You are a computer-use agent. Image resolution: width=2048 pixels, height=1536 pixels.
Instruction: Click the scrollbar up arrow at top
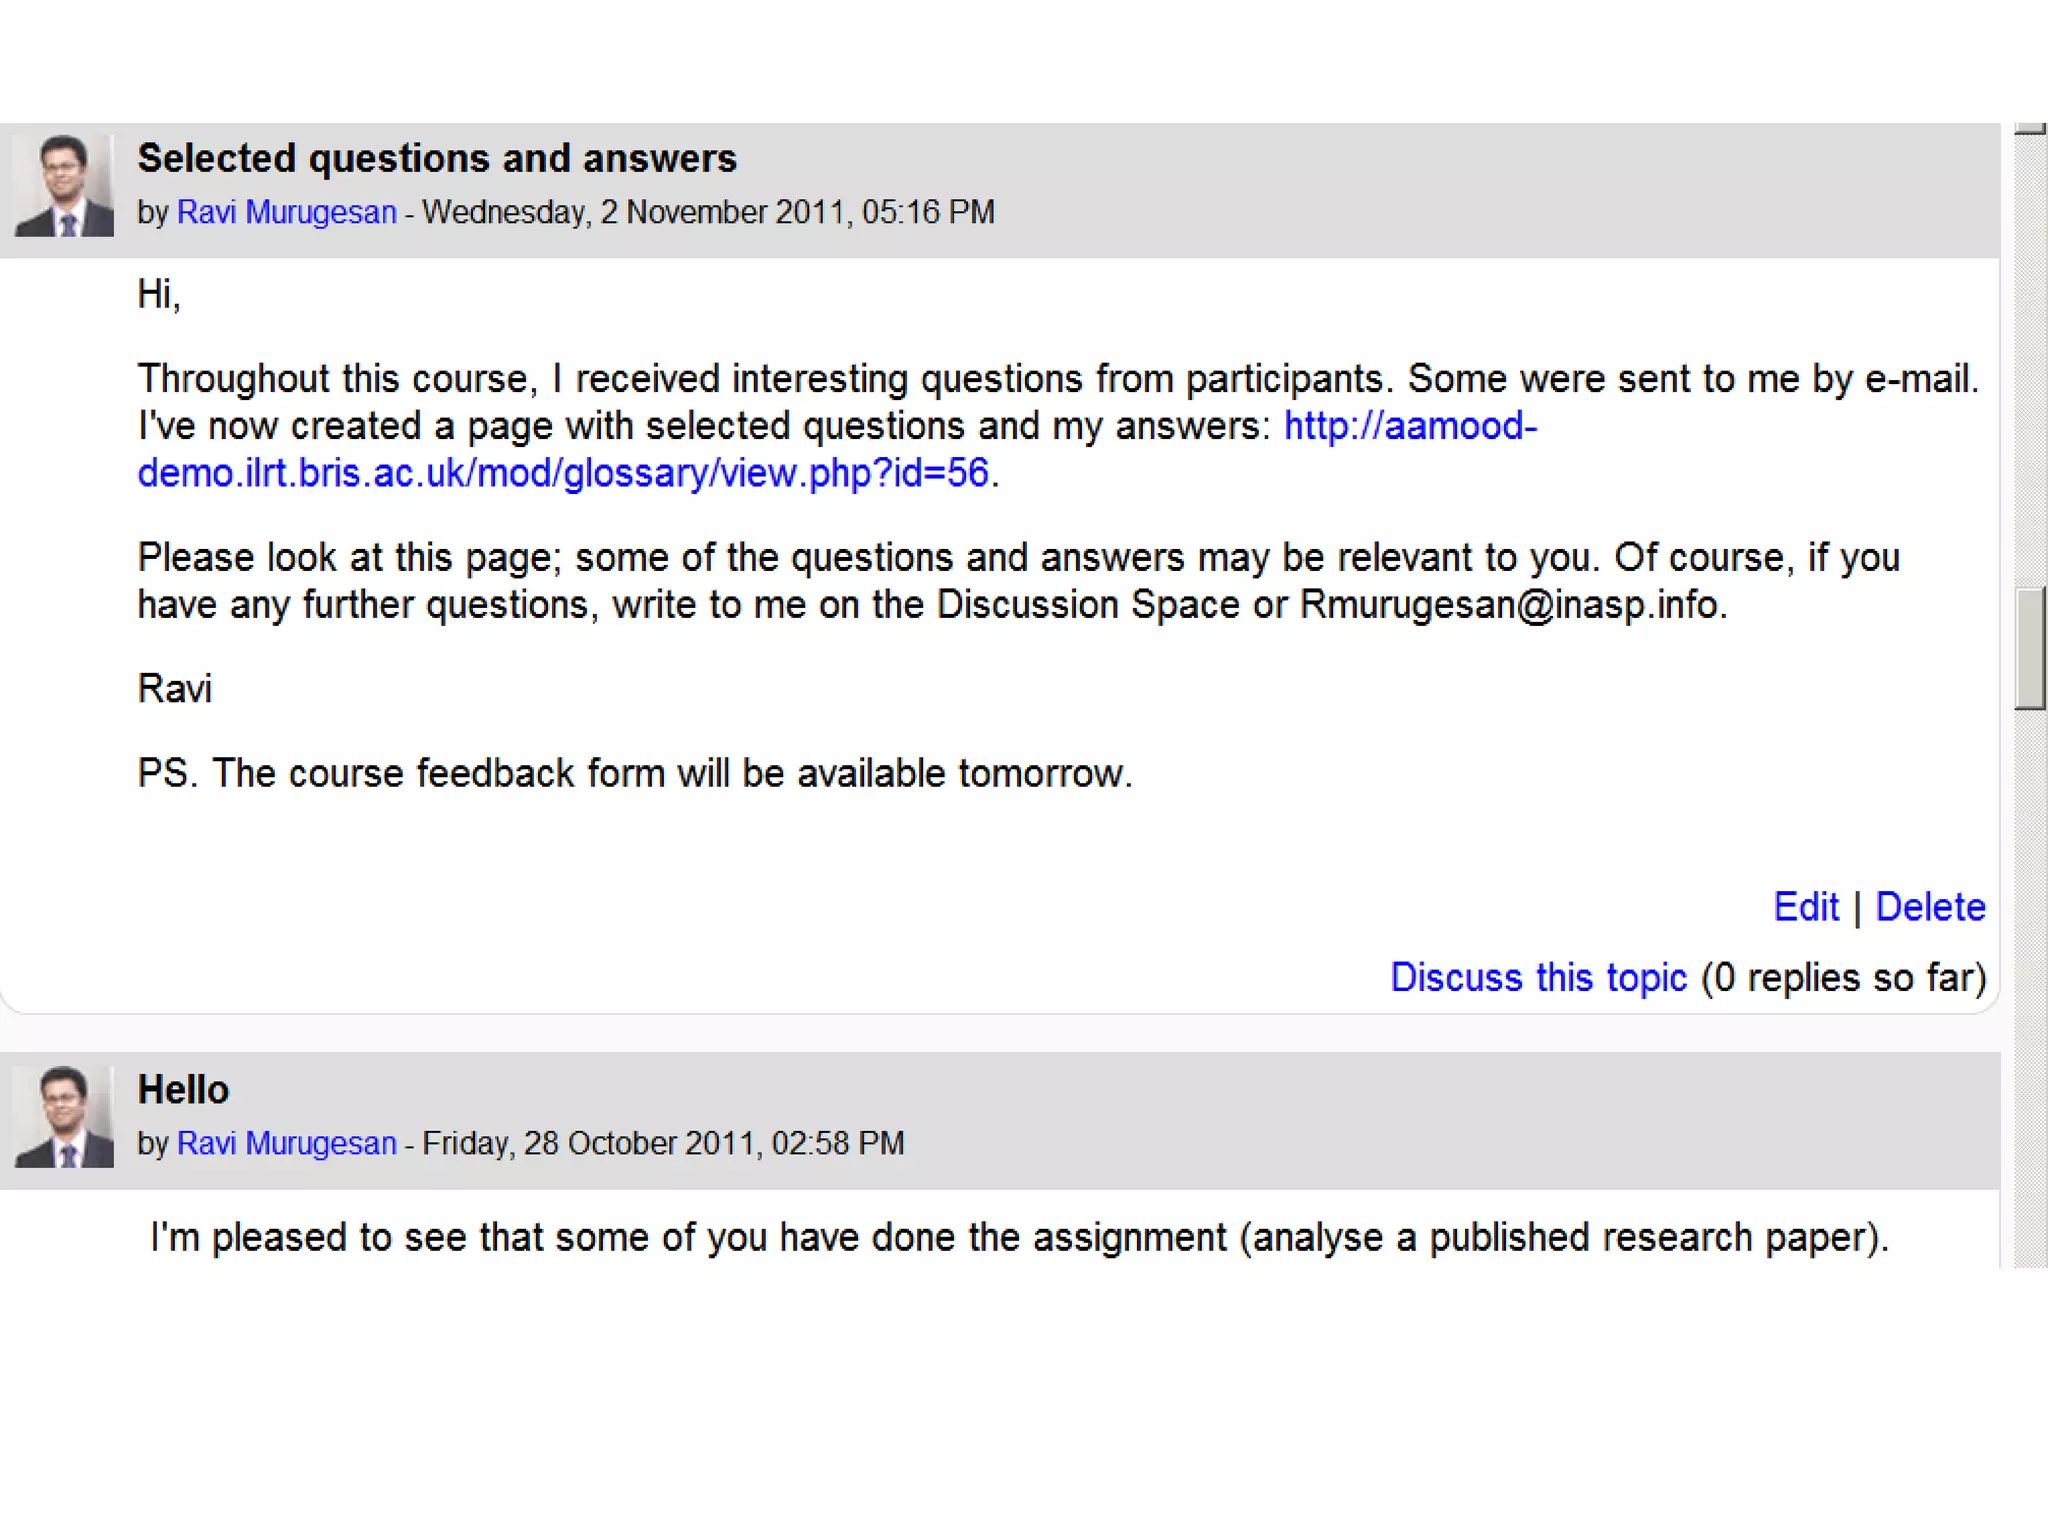tap(2030, 129)
